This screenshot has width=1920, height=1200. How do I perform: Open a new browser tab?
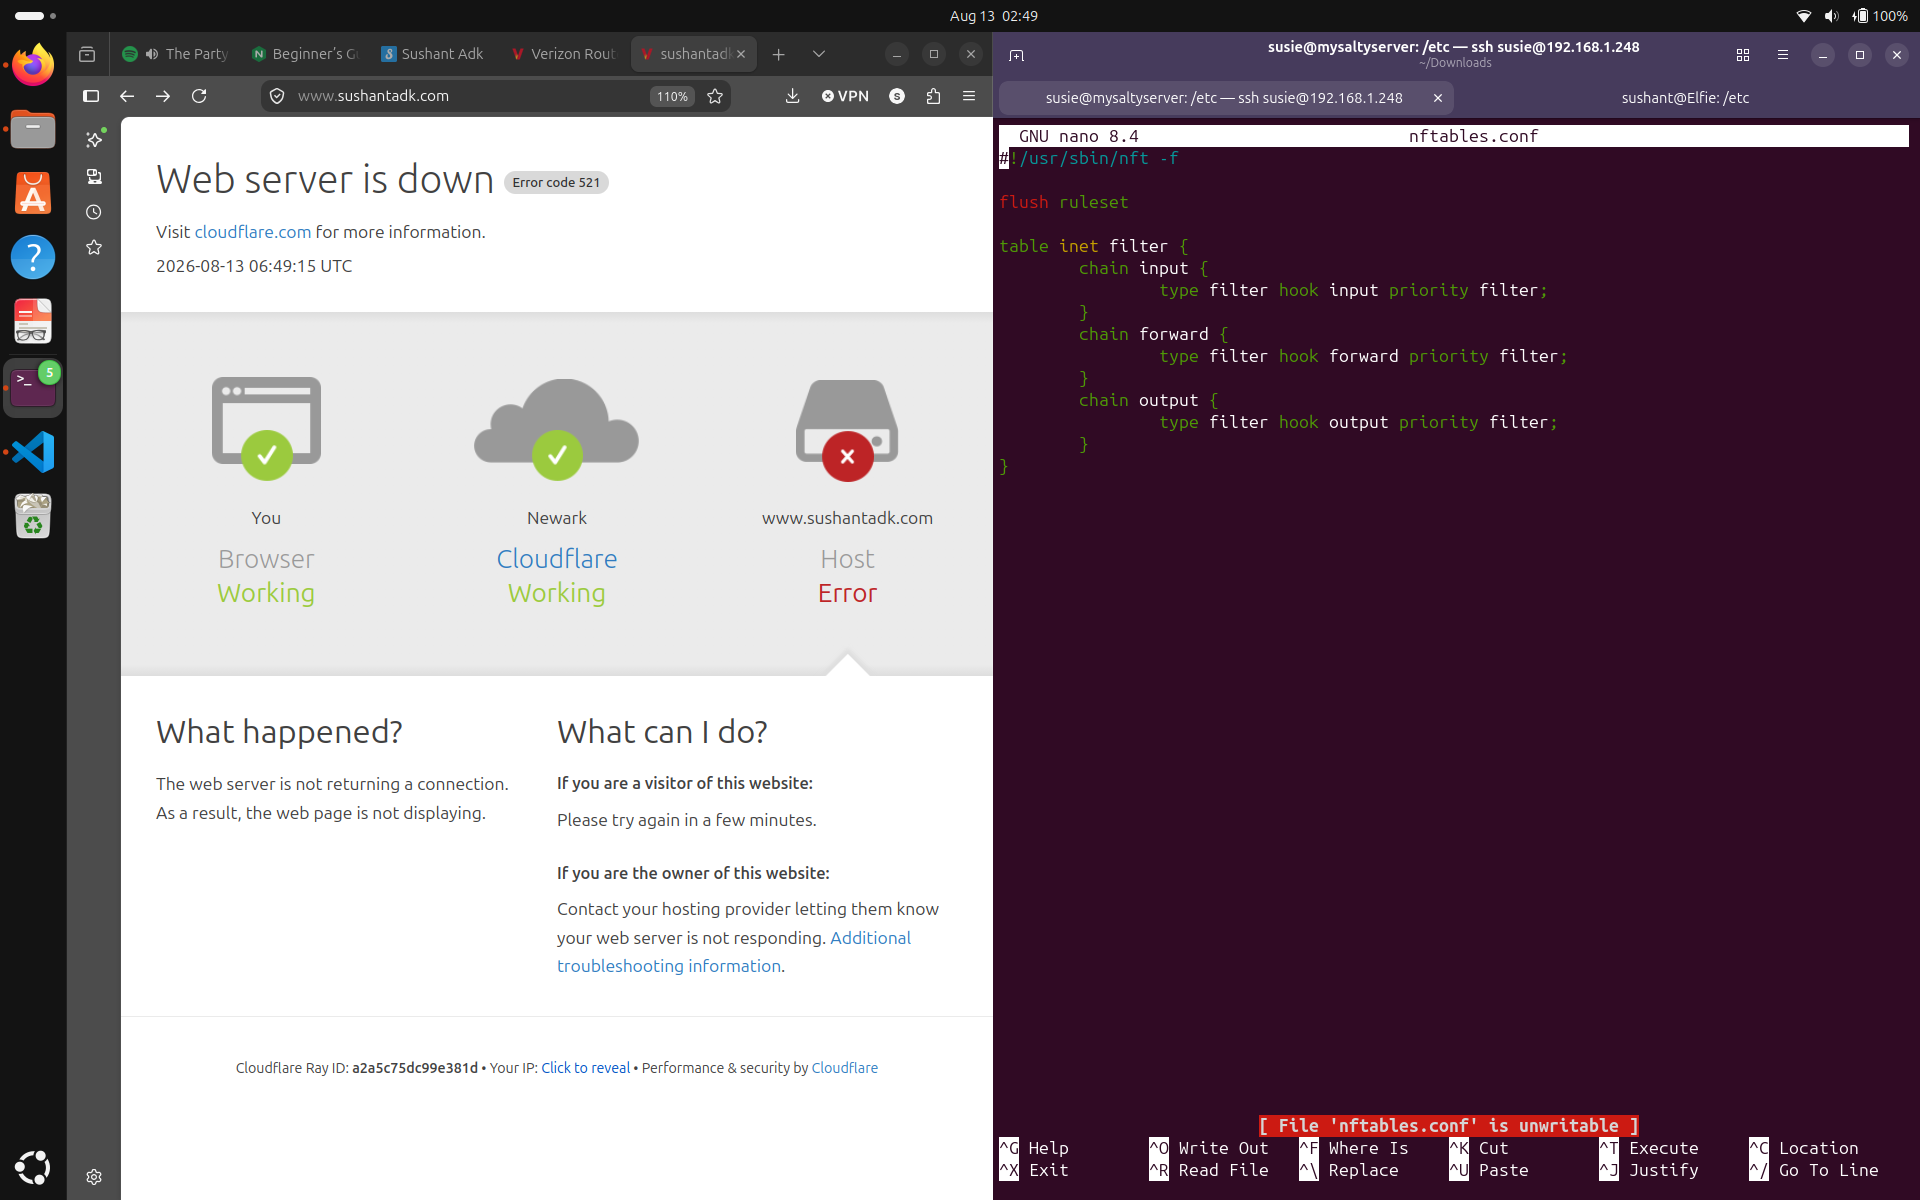pyautogui.click(x=778, y=54)
